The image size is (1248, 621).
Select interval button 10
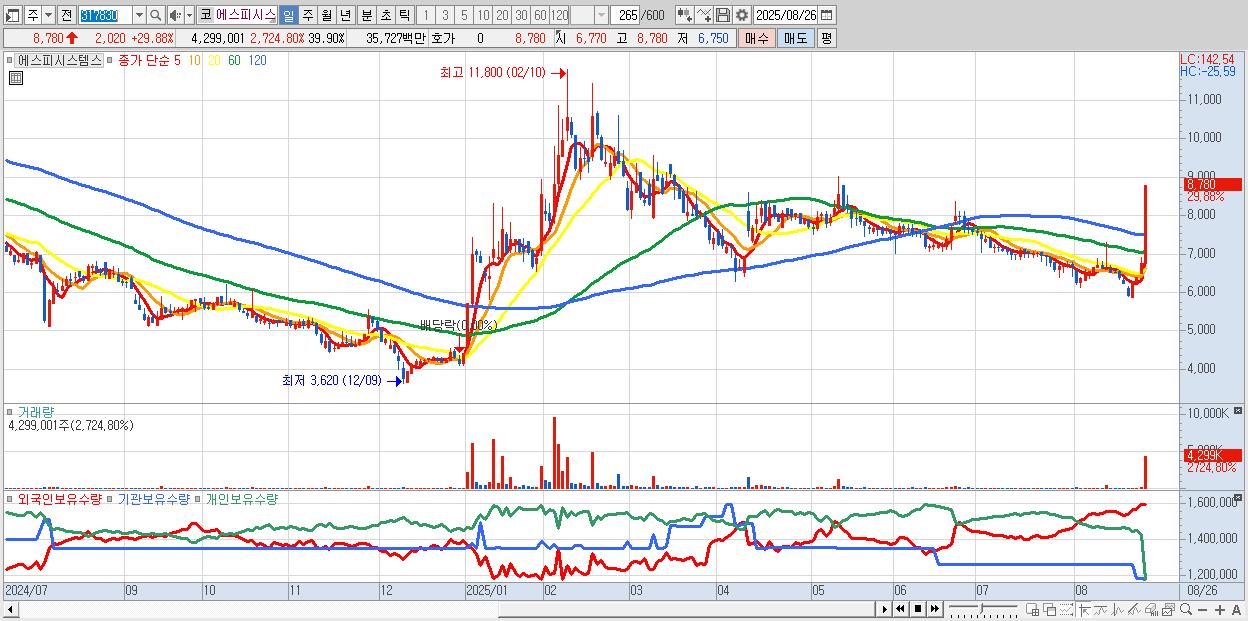coord(483,16)
